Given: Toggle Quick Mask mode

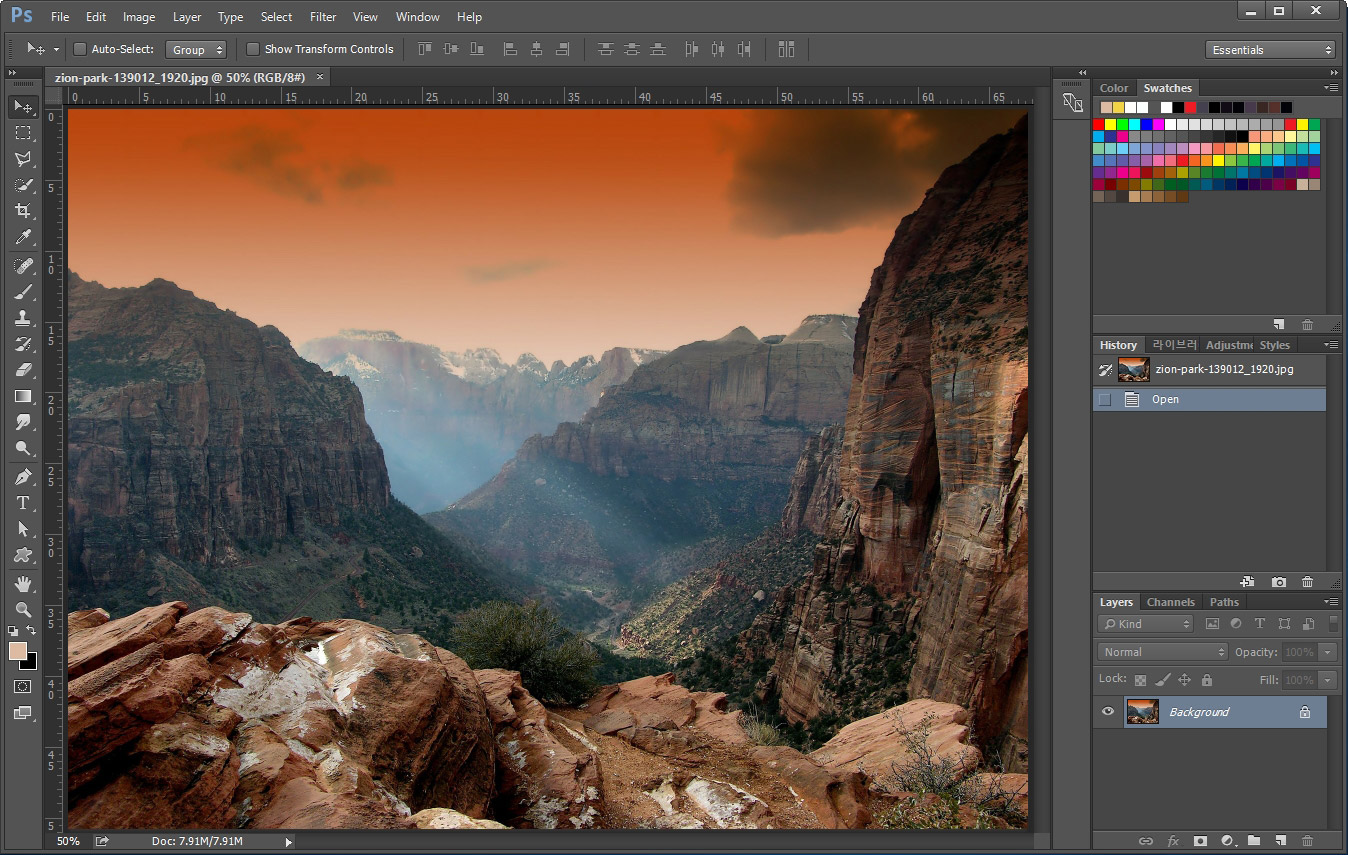Looking at the screenshot, I should click(x=23, y=687).
